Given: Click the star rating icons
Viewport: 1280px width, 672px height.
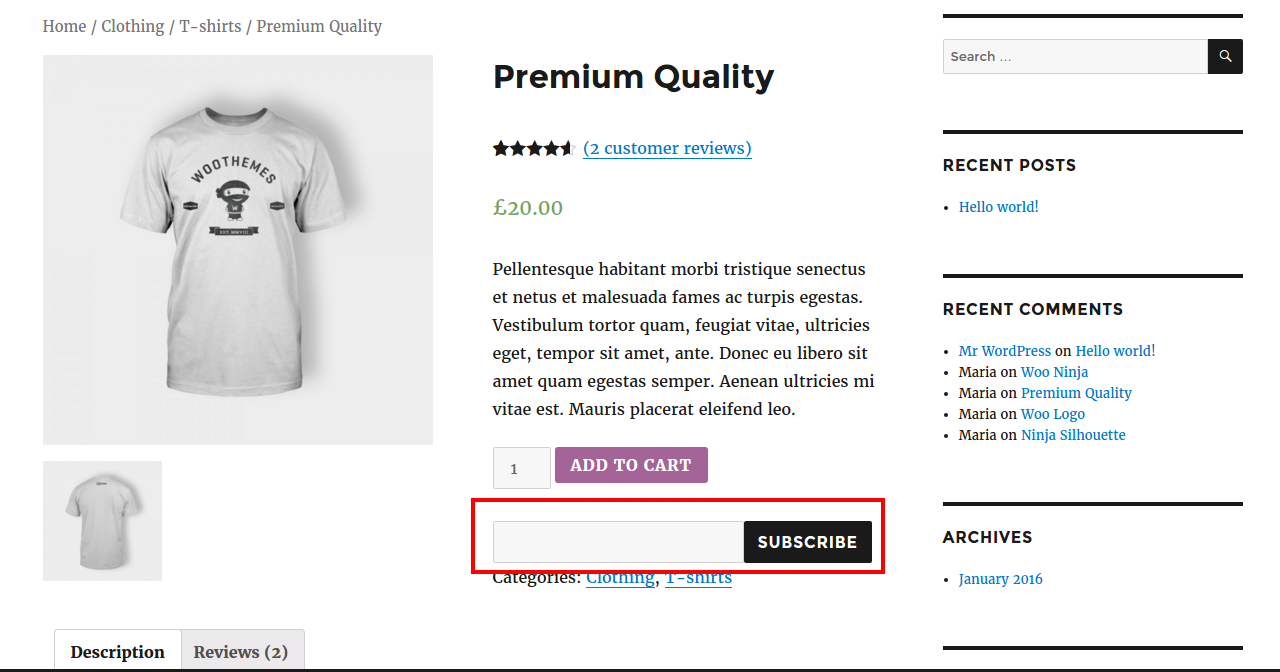Looking at the screenshot, I should tap(533, 149).
